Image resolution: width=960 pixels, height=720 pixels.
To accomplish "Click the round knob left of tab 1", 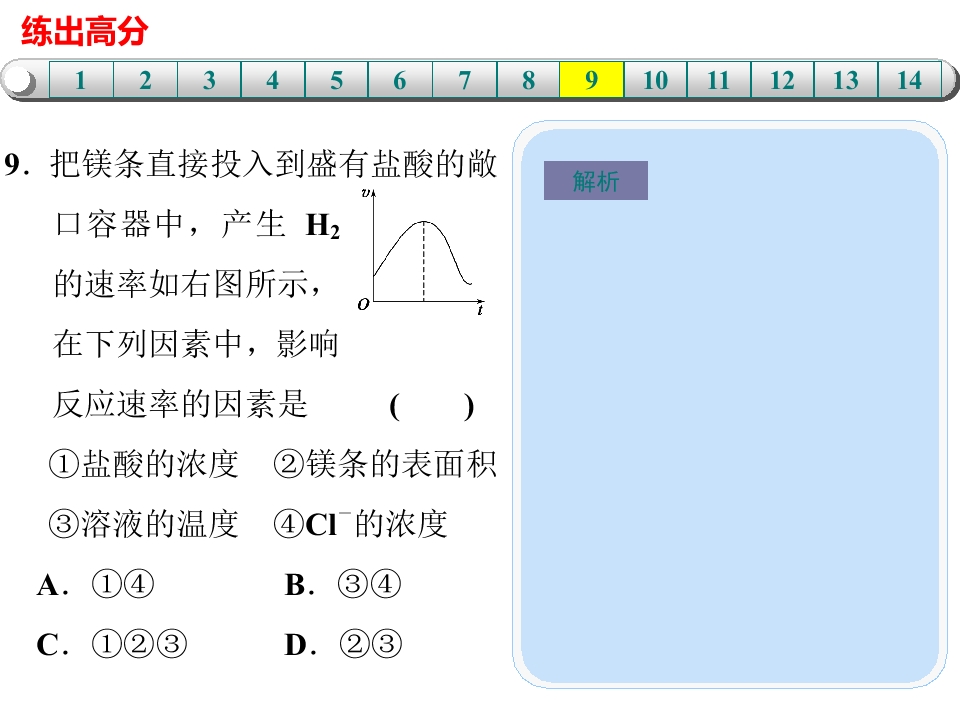I will (21, 80).
